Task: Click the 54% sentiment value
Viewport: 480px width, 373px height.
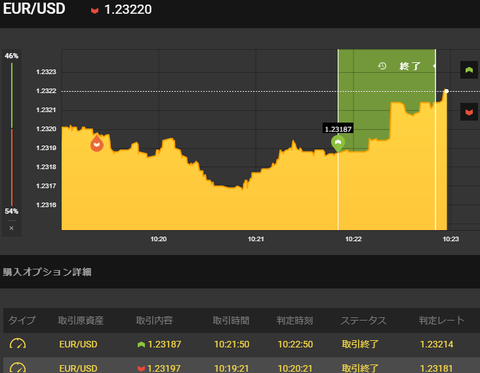Action: [11, 211]
